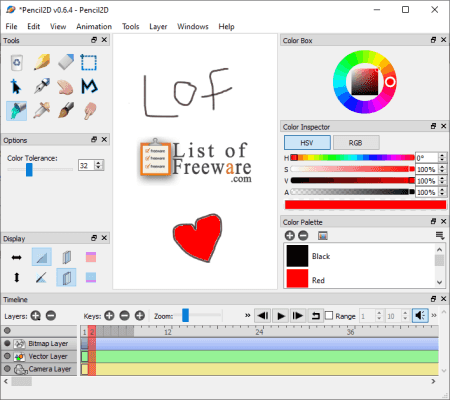
Task: Enable the Range checkbox
Action: point(329,316)
